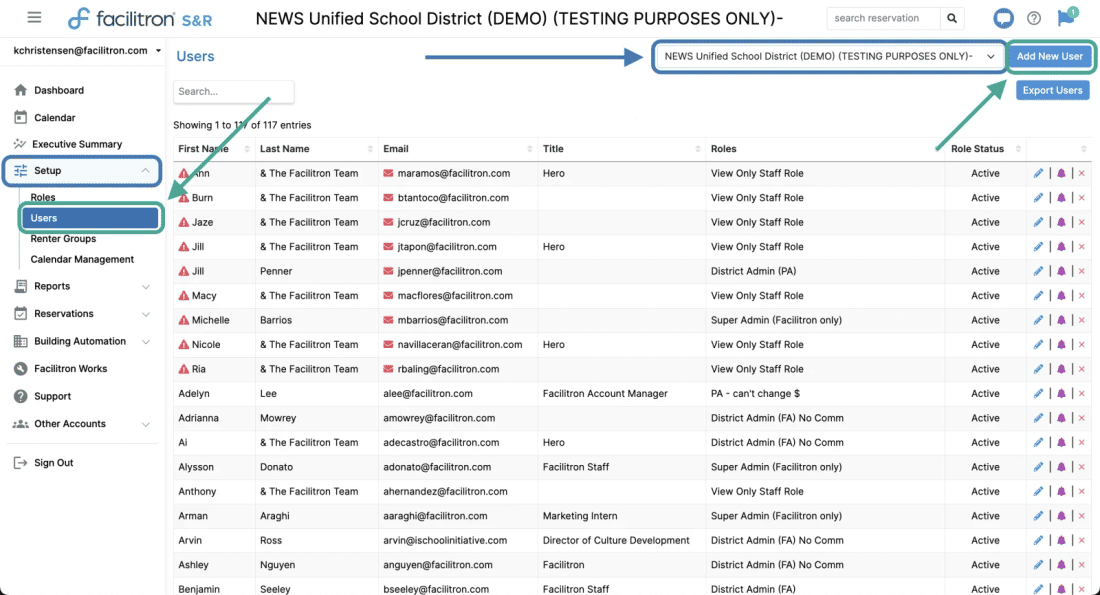Click the Export Users button
1100x595 pixels.
[x=1052, y=90]
